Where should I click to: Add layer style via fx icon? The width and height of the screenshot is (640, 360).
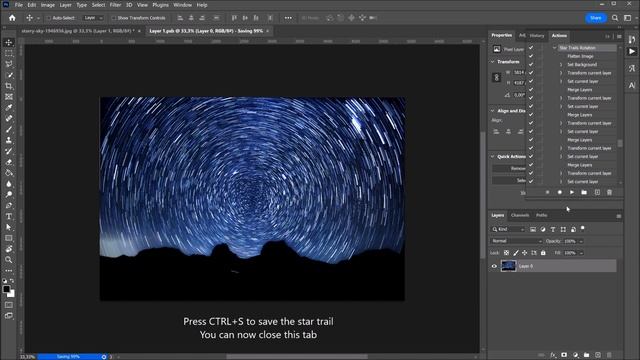[553, 355]
